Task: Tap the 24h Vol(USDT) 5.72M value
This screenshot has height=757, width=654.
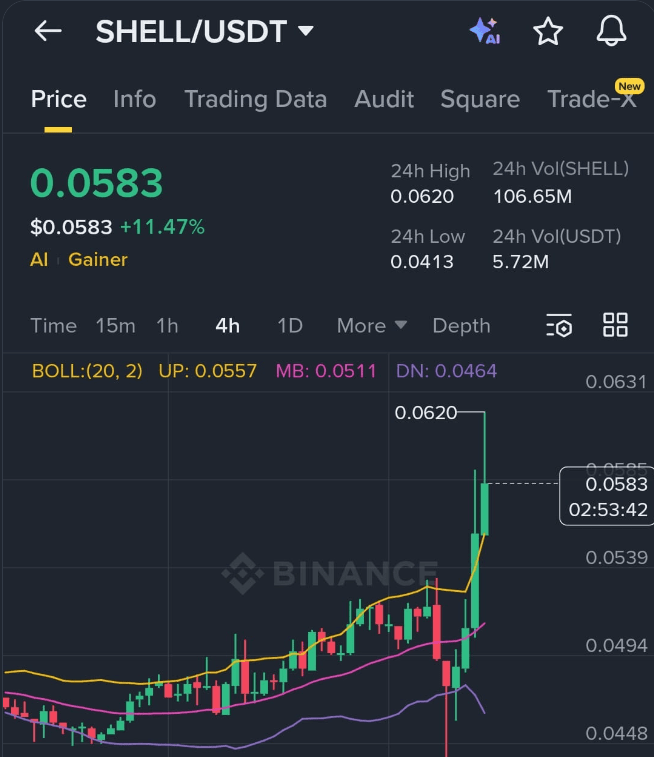Action: pyautogui.click(x=520, y=262)
